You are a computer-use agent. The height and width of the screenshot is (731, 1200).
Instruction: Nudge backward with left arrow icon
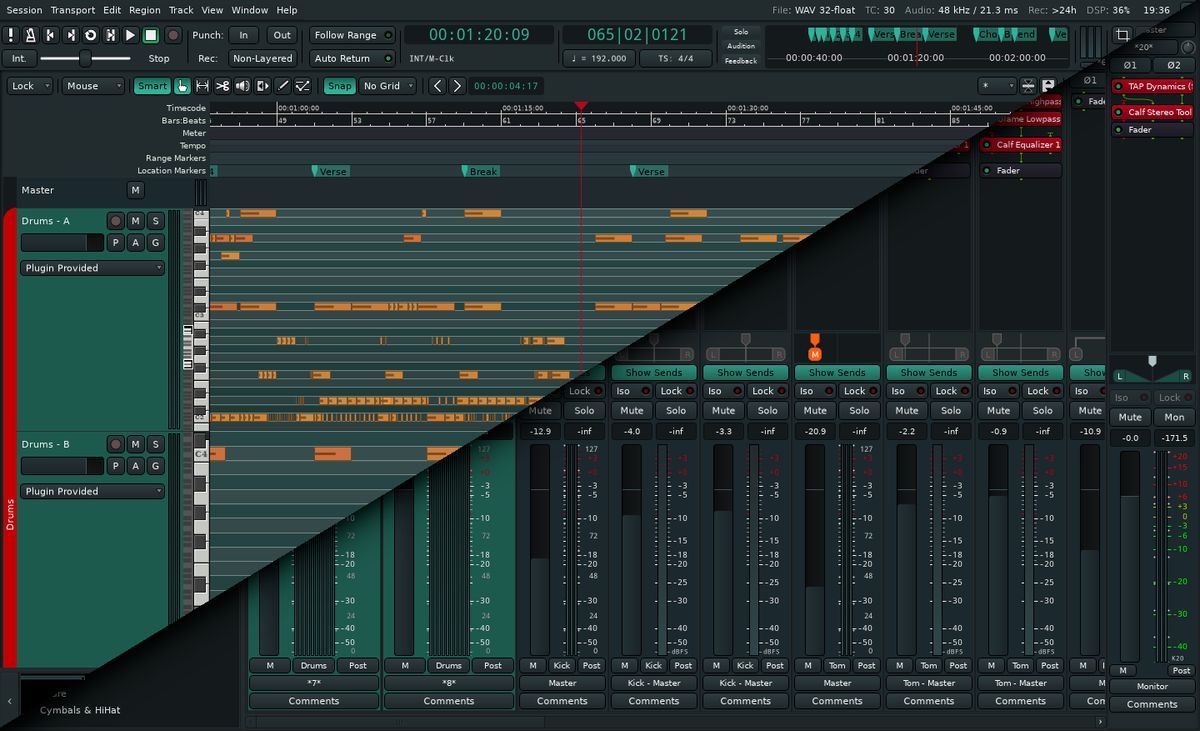point(437,86)
